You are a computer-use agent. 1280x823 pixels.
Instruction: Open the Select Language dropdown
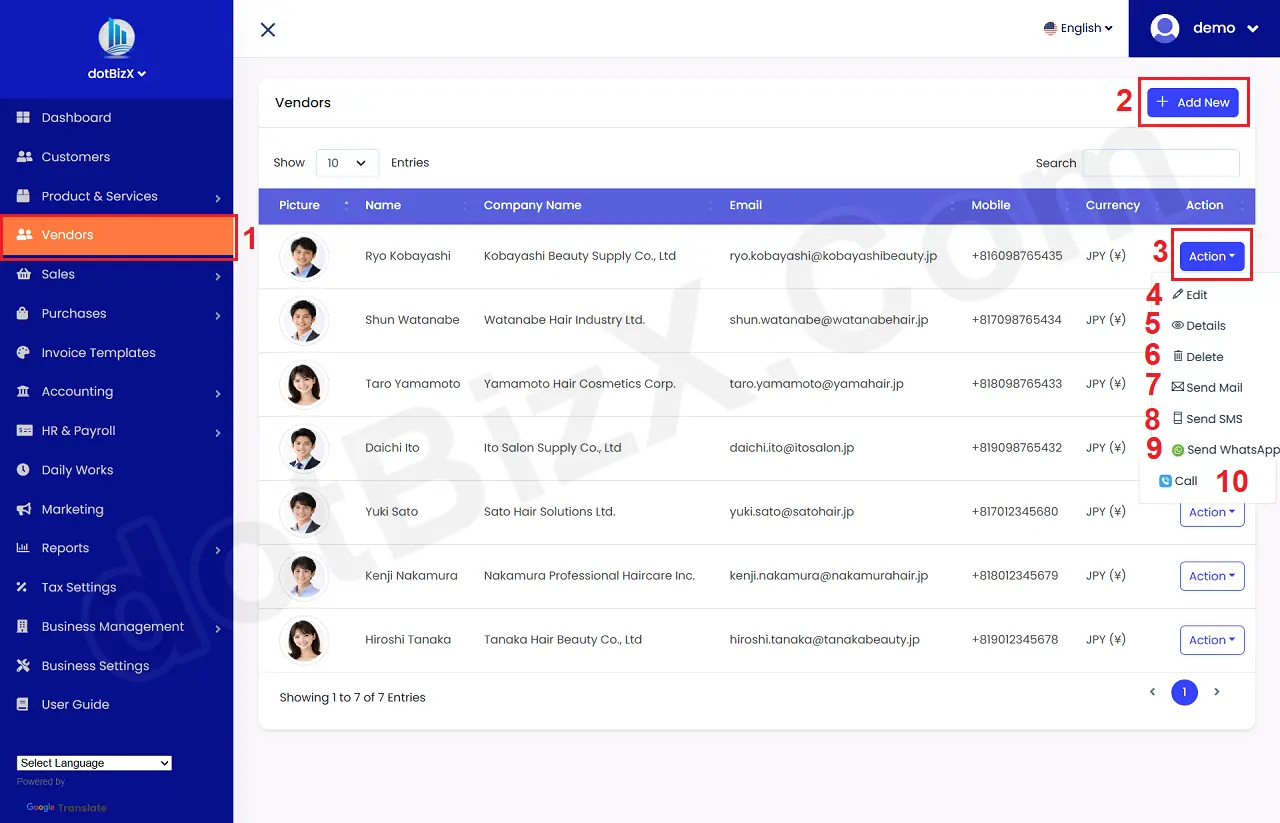click(93, 762)
